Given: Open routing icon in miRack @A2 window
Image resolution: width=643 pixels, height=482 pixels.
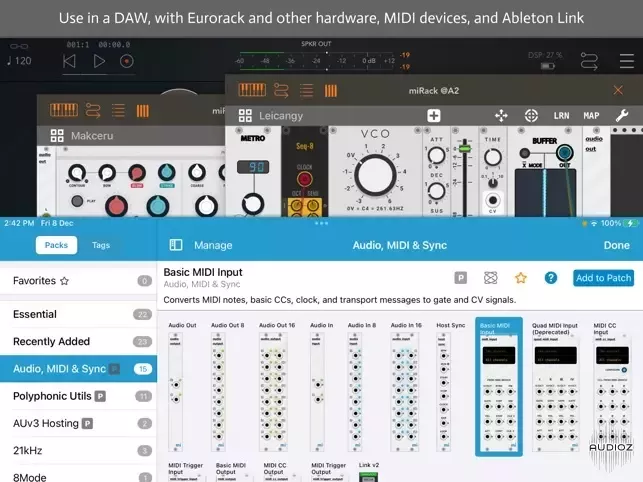Looking at the screenshot, I should pyautogui.click(x=281, y=90).
